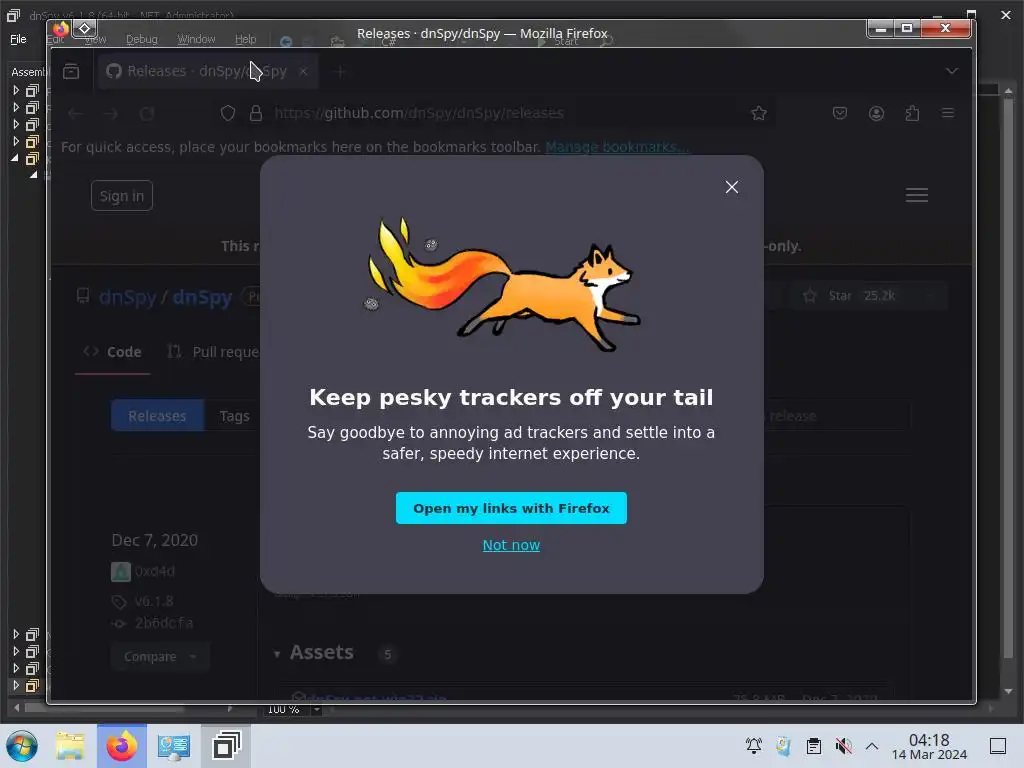Click the Tags filter button
1024x768 pixels.
(234, 416)
